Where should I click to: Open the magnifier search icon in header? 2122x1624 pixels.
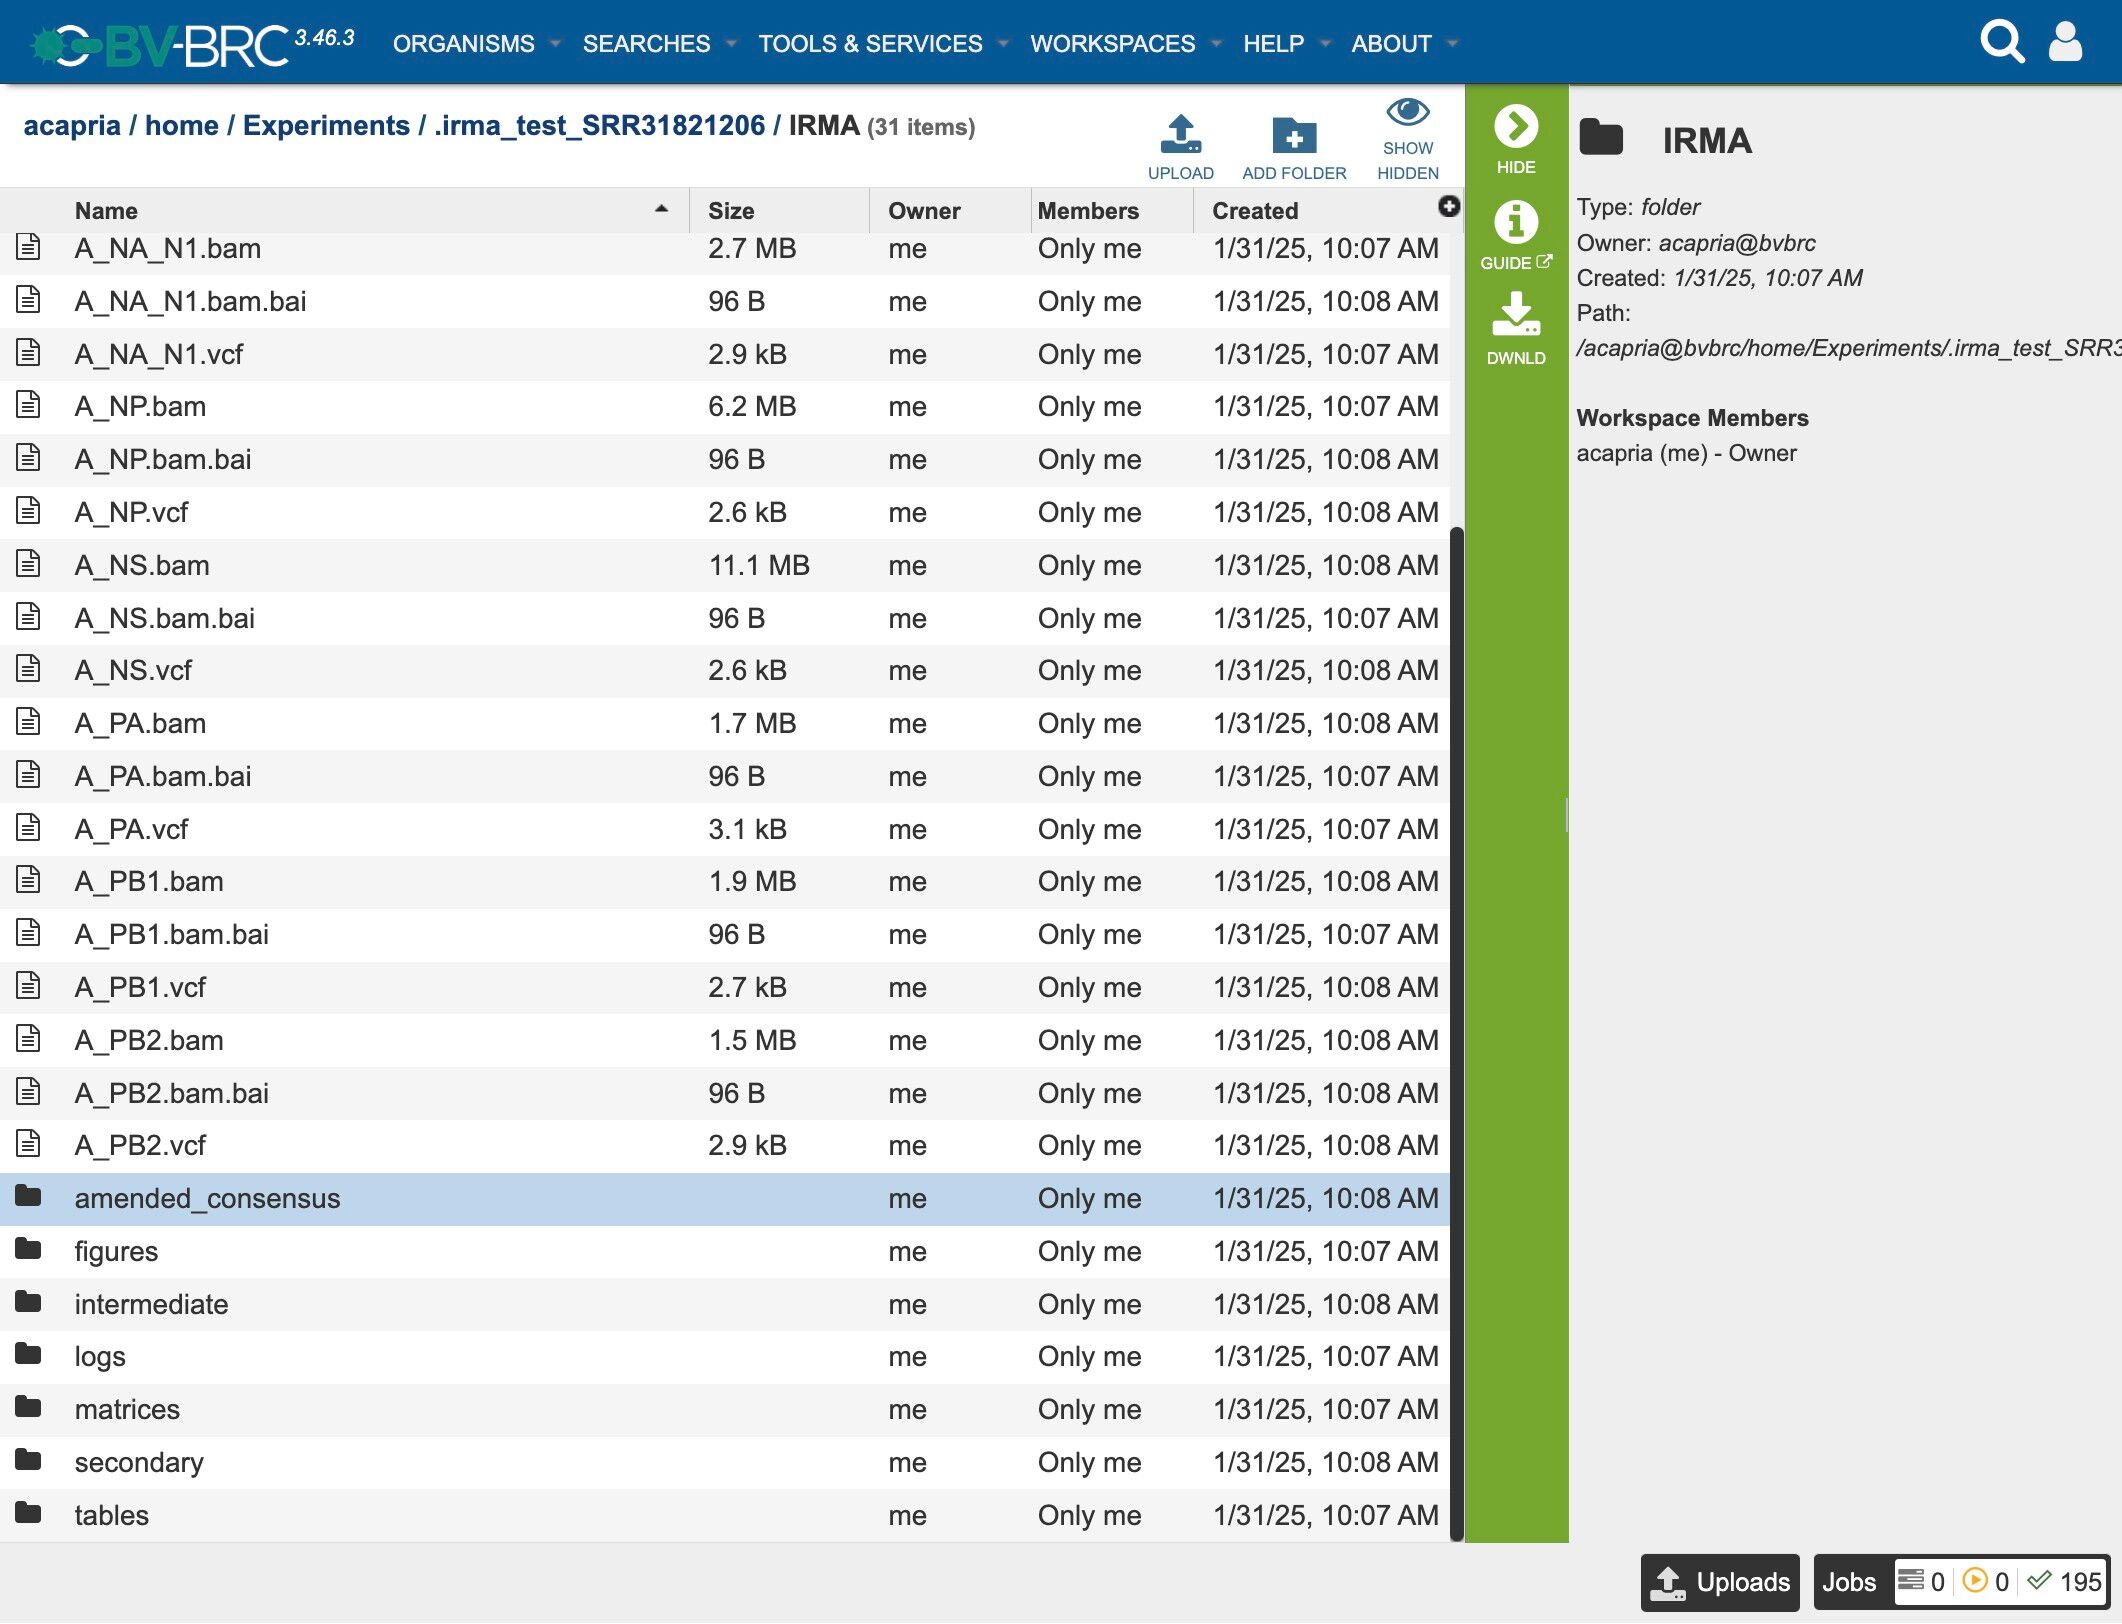[2001, 42]
